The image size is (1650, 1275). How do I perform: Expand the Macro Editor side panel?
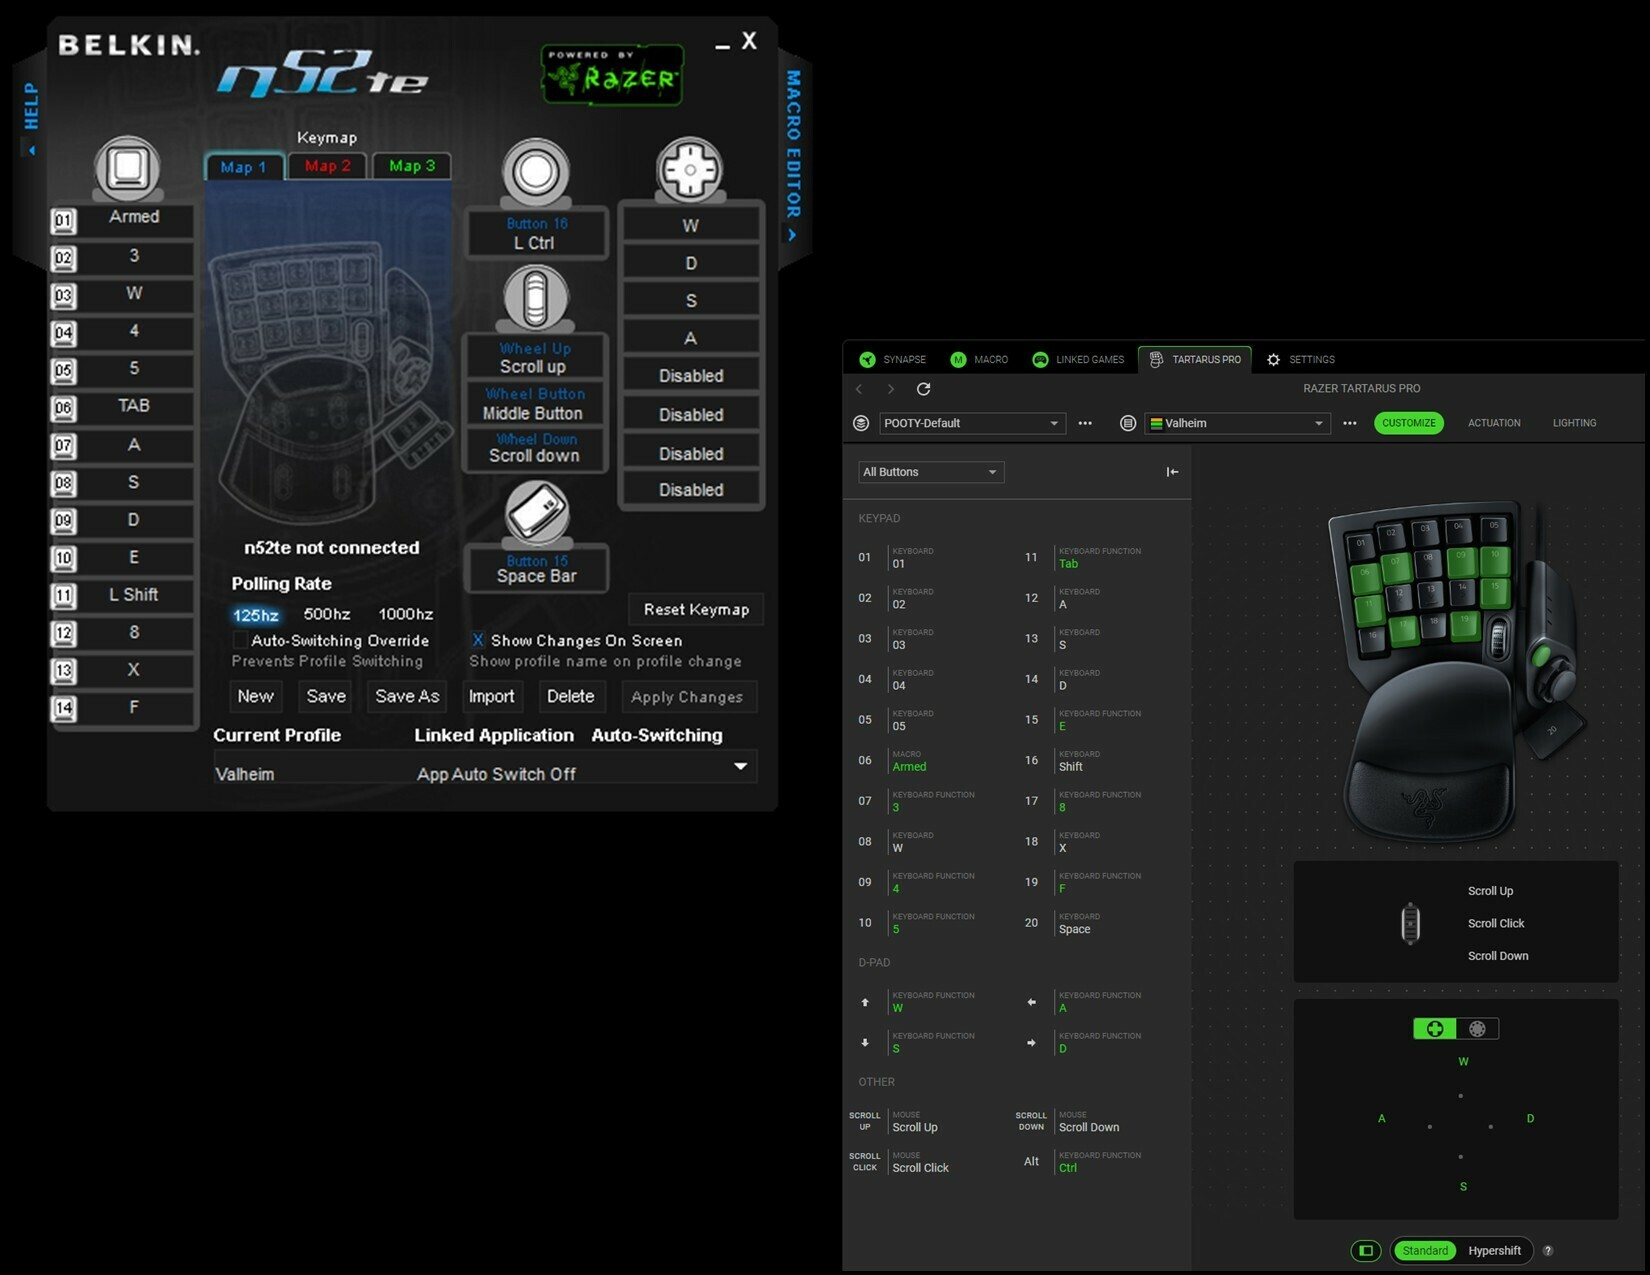click(792, 235)
